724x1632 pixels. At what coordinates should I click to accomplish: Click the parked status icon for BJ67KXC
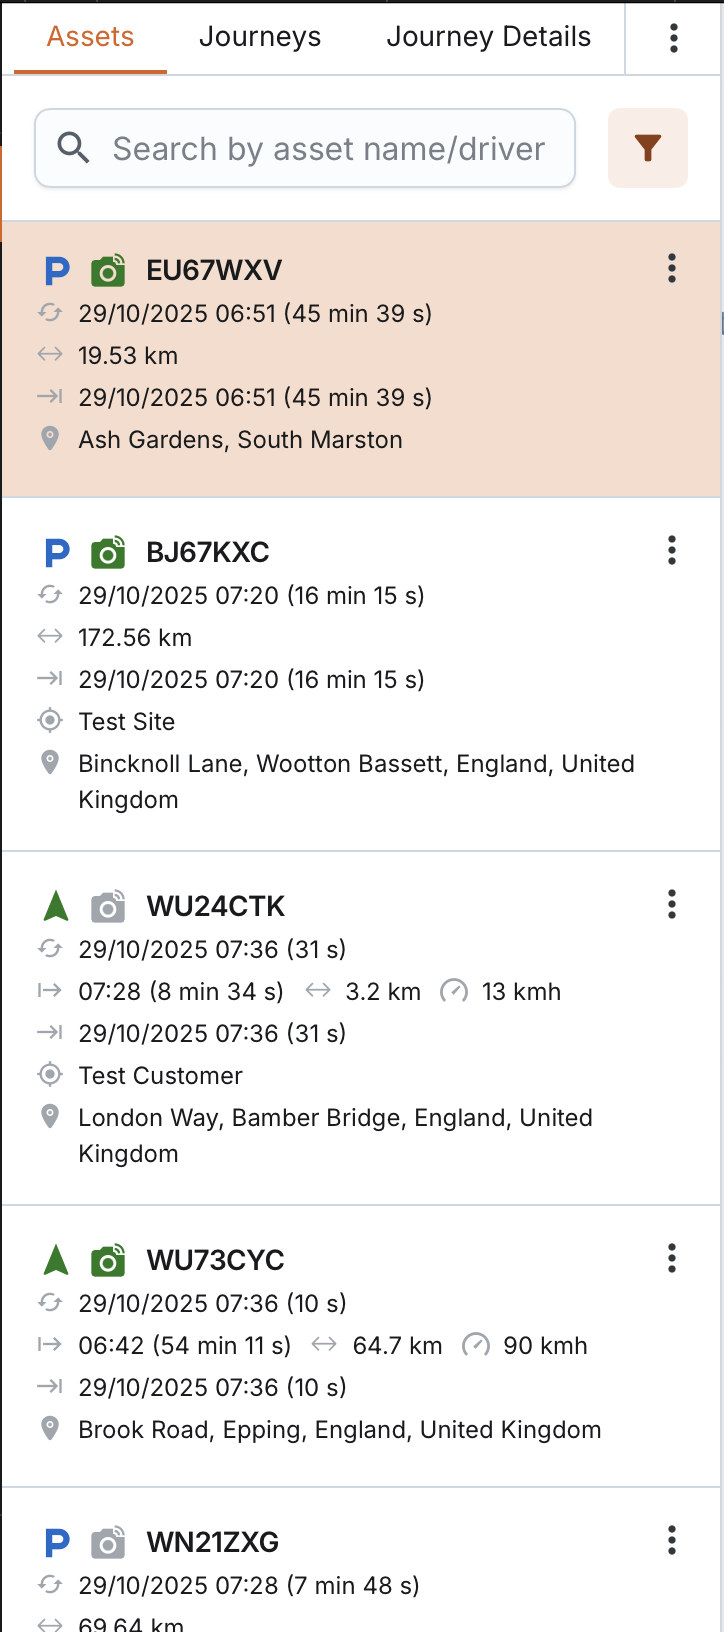coord(57,552)
